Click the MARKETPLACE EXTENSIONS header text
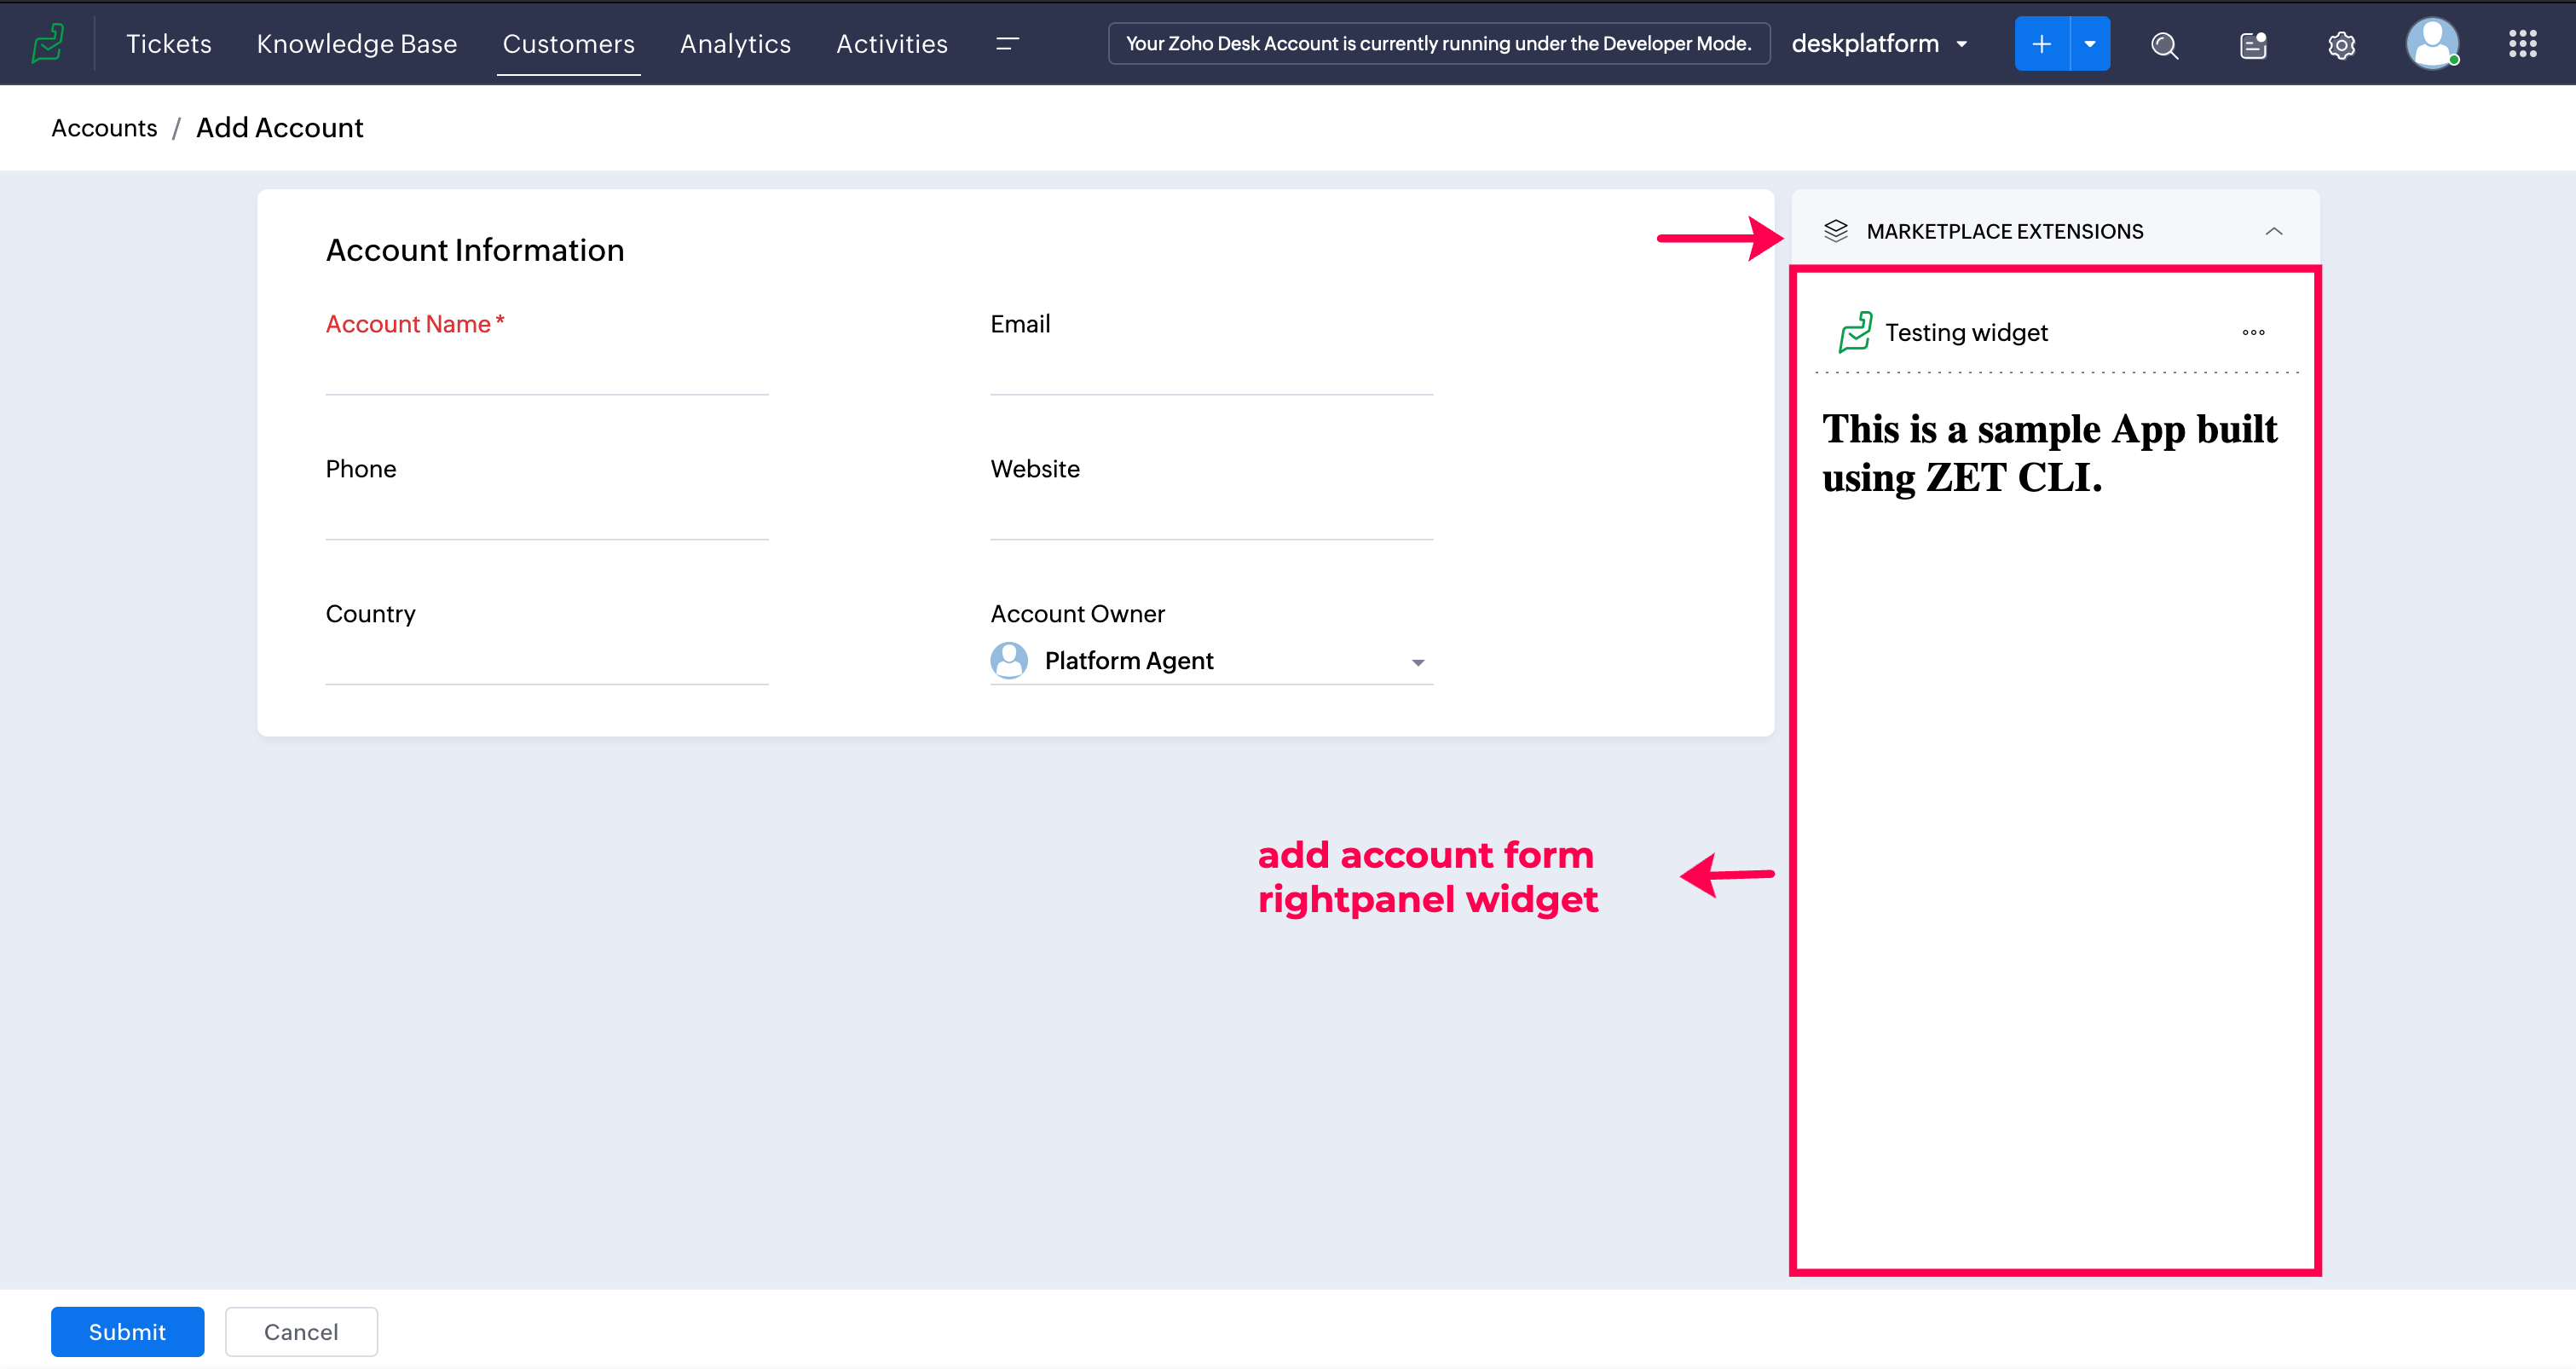 (2004, 231)
